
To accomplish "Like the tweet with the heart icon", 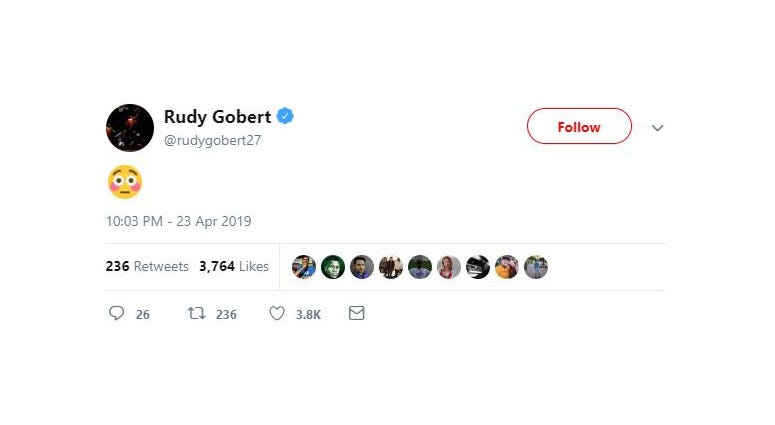I will point(277,313).
